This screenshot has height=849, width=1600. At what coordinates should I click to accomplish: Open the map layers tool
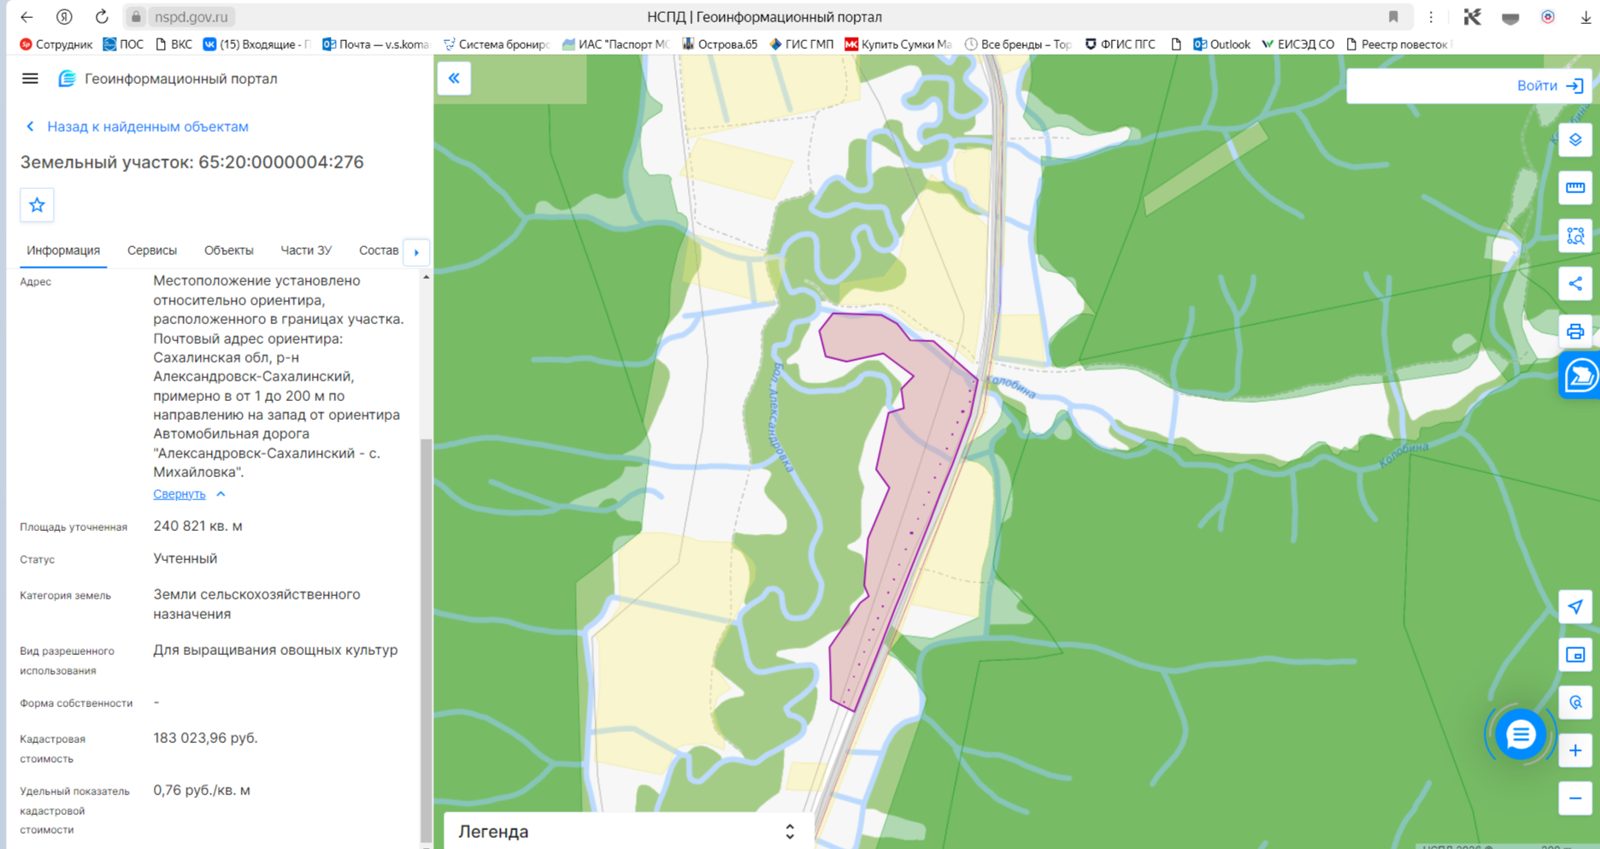pyautogui.click(x=1575, y=140)
